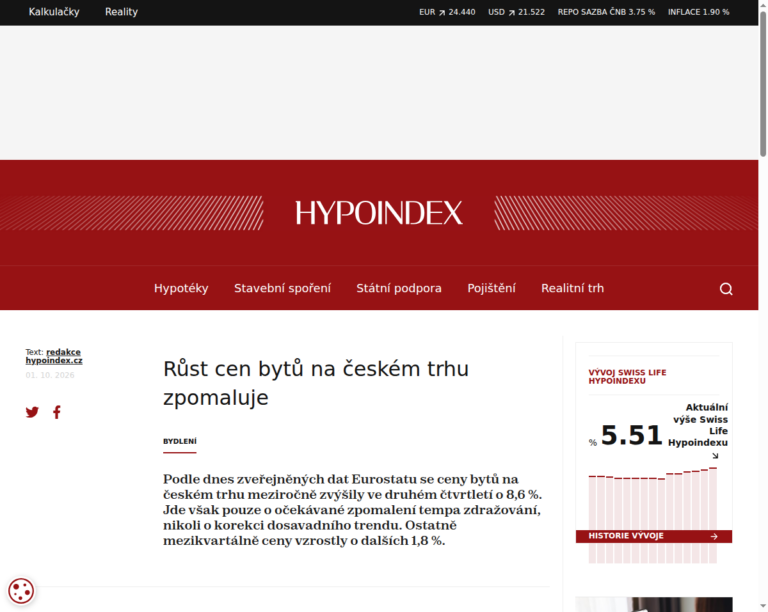The width and height of the screenshot is (768, 612).
Task: Click small arrow under Hypoindexu label
Action: [715, 456]
